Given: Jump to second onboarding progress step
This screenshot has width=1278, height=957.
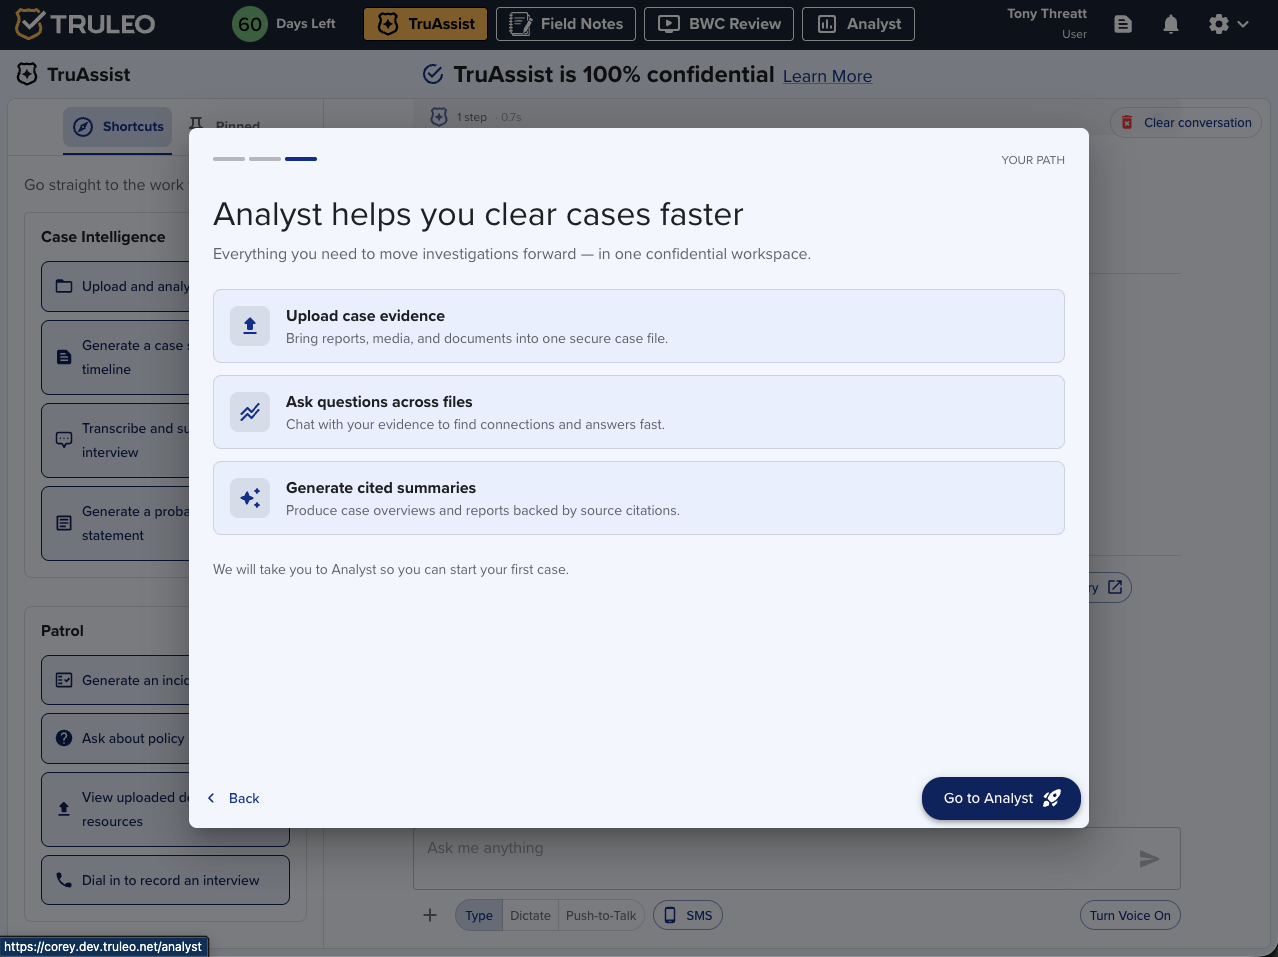Looking at the screenshot, I should [265, 159].
